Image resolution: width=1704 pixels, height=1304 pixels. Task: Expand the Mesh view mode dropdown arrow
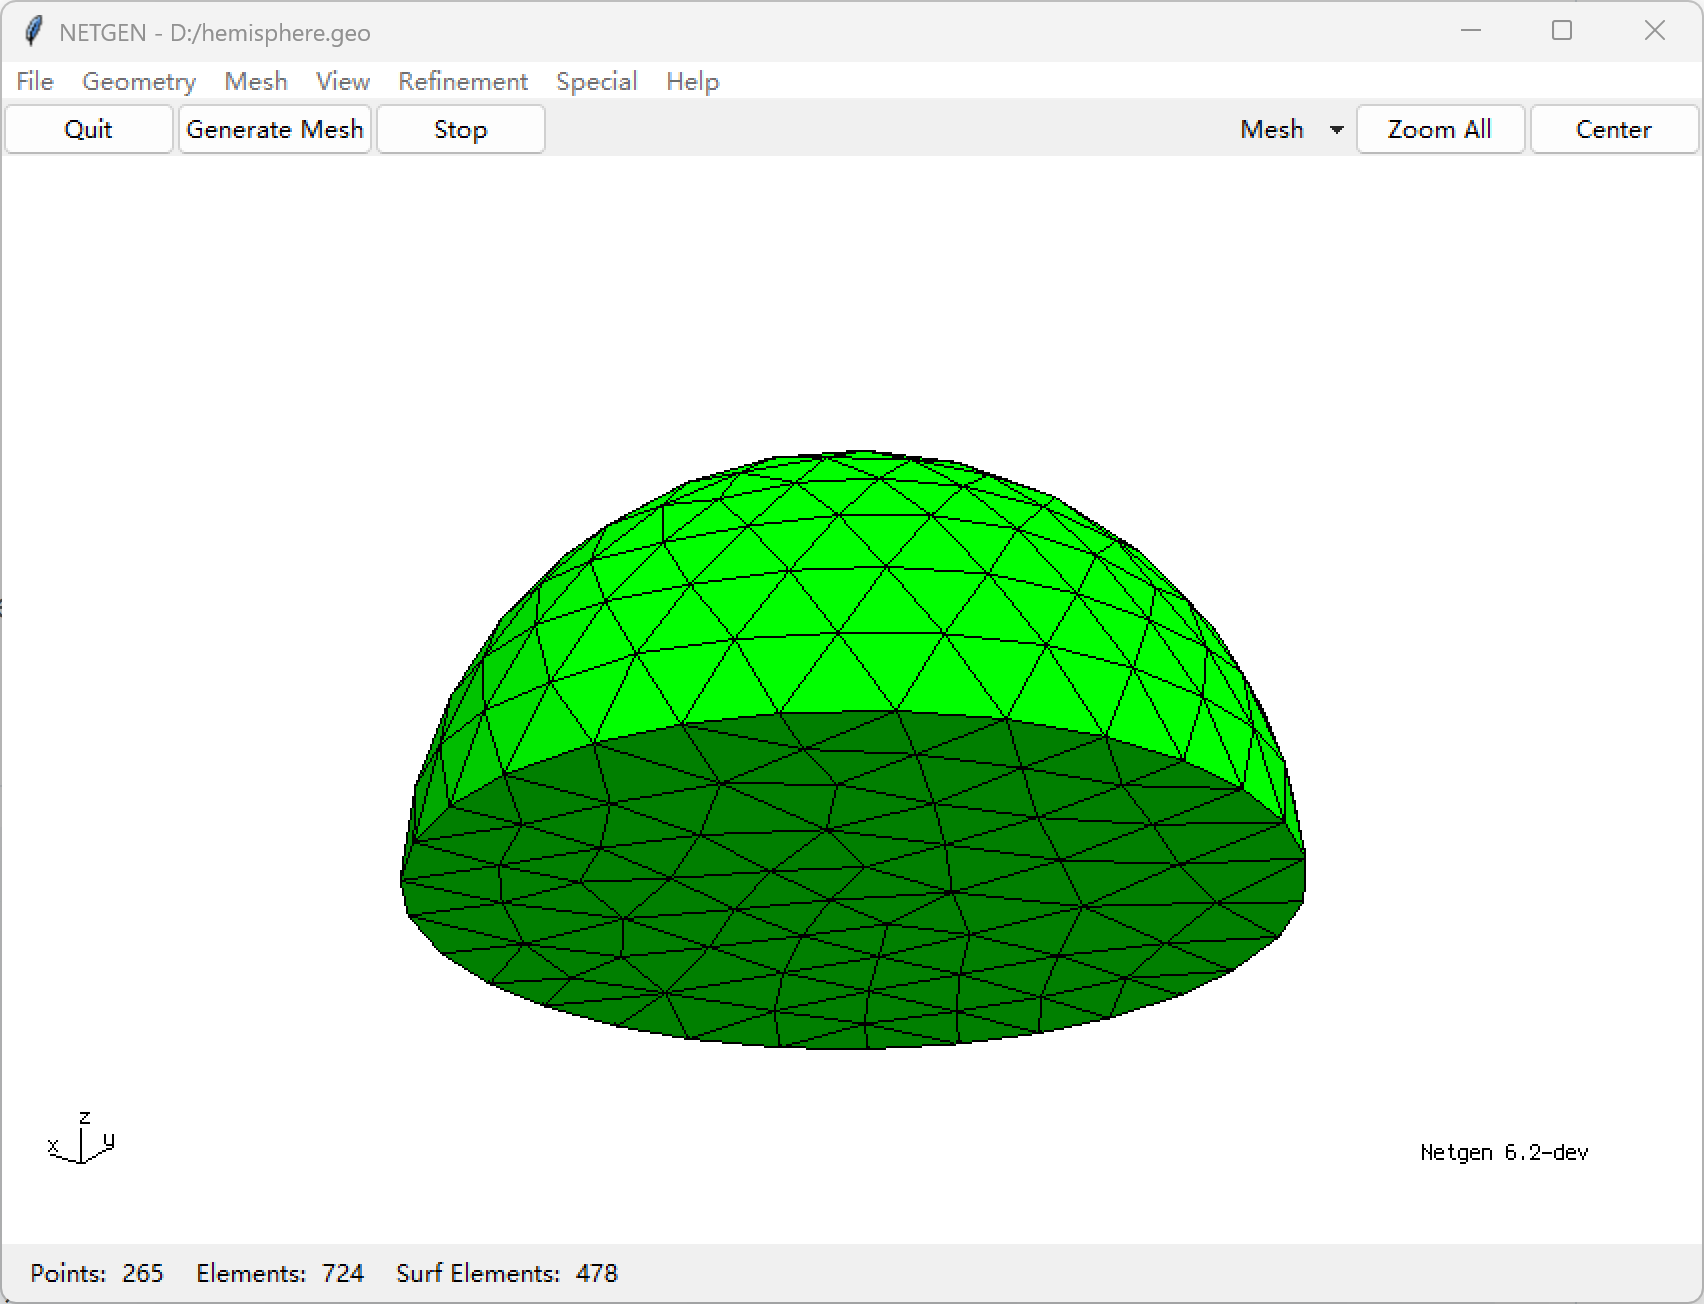click(1336, 130)
